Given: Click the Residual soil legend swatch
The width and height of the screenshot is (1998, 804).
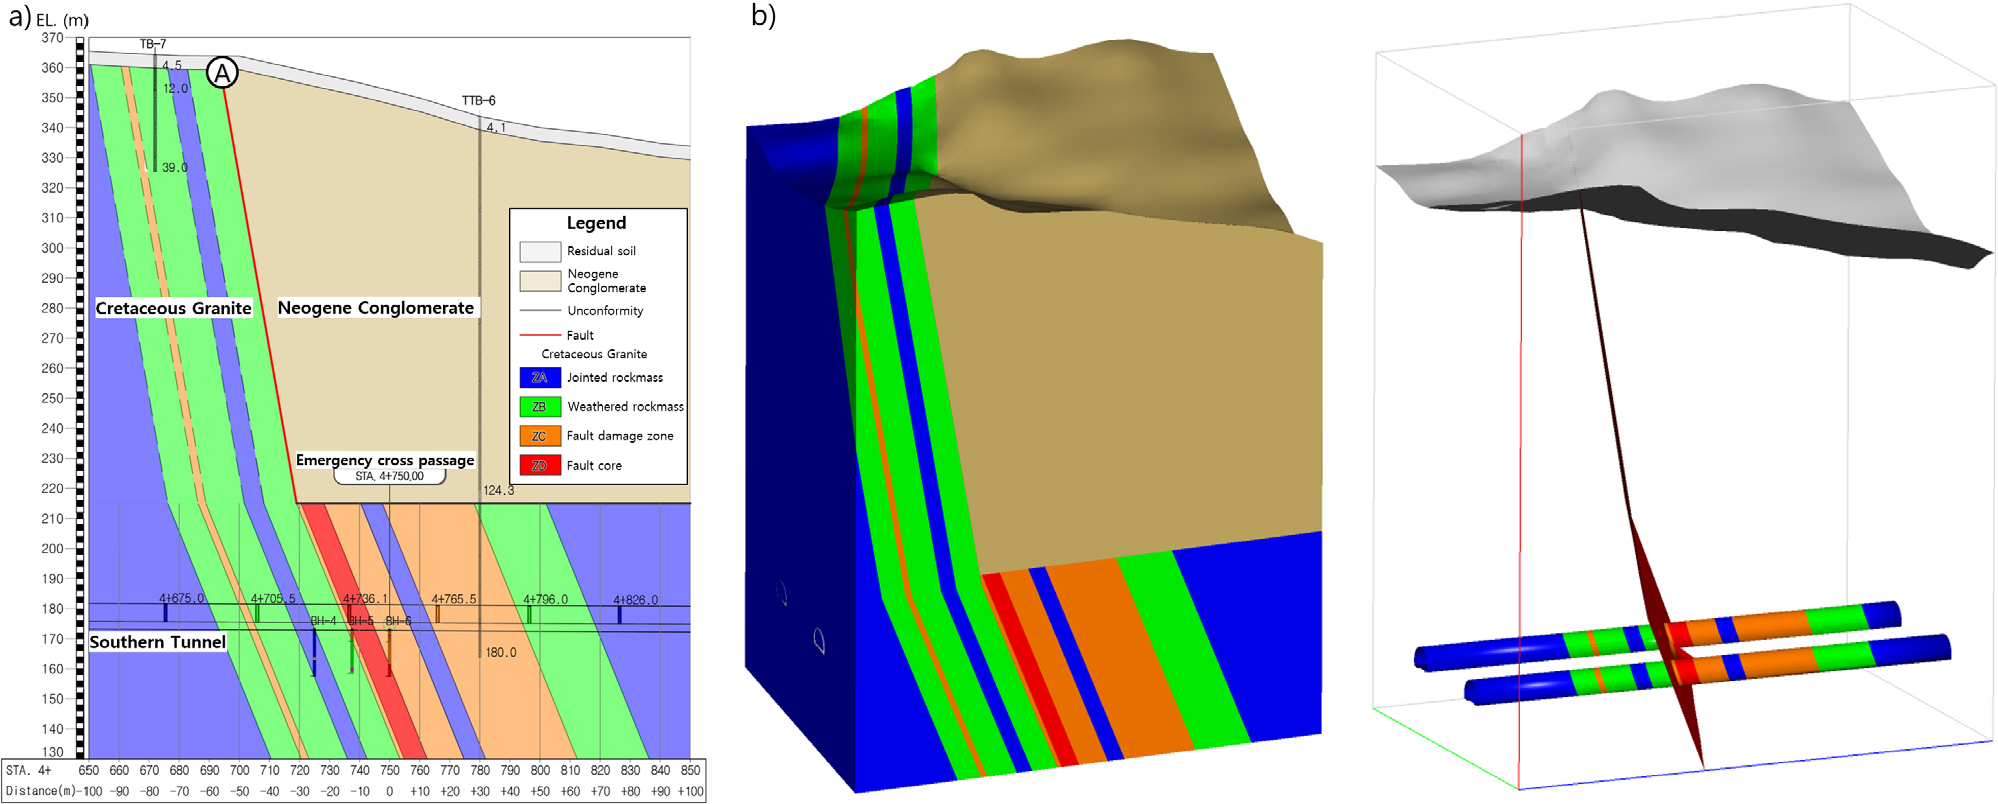Looking at the screenshot, I should point(540,251).
